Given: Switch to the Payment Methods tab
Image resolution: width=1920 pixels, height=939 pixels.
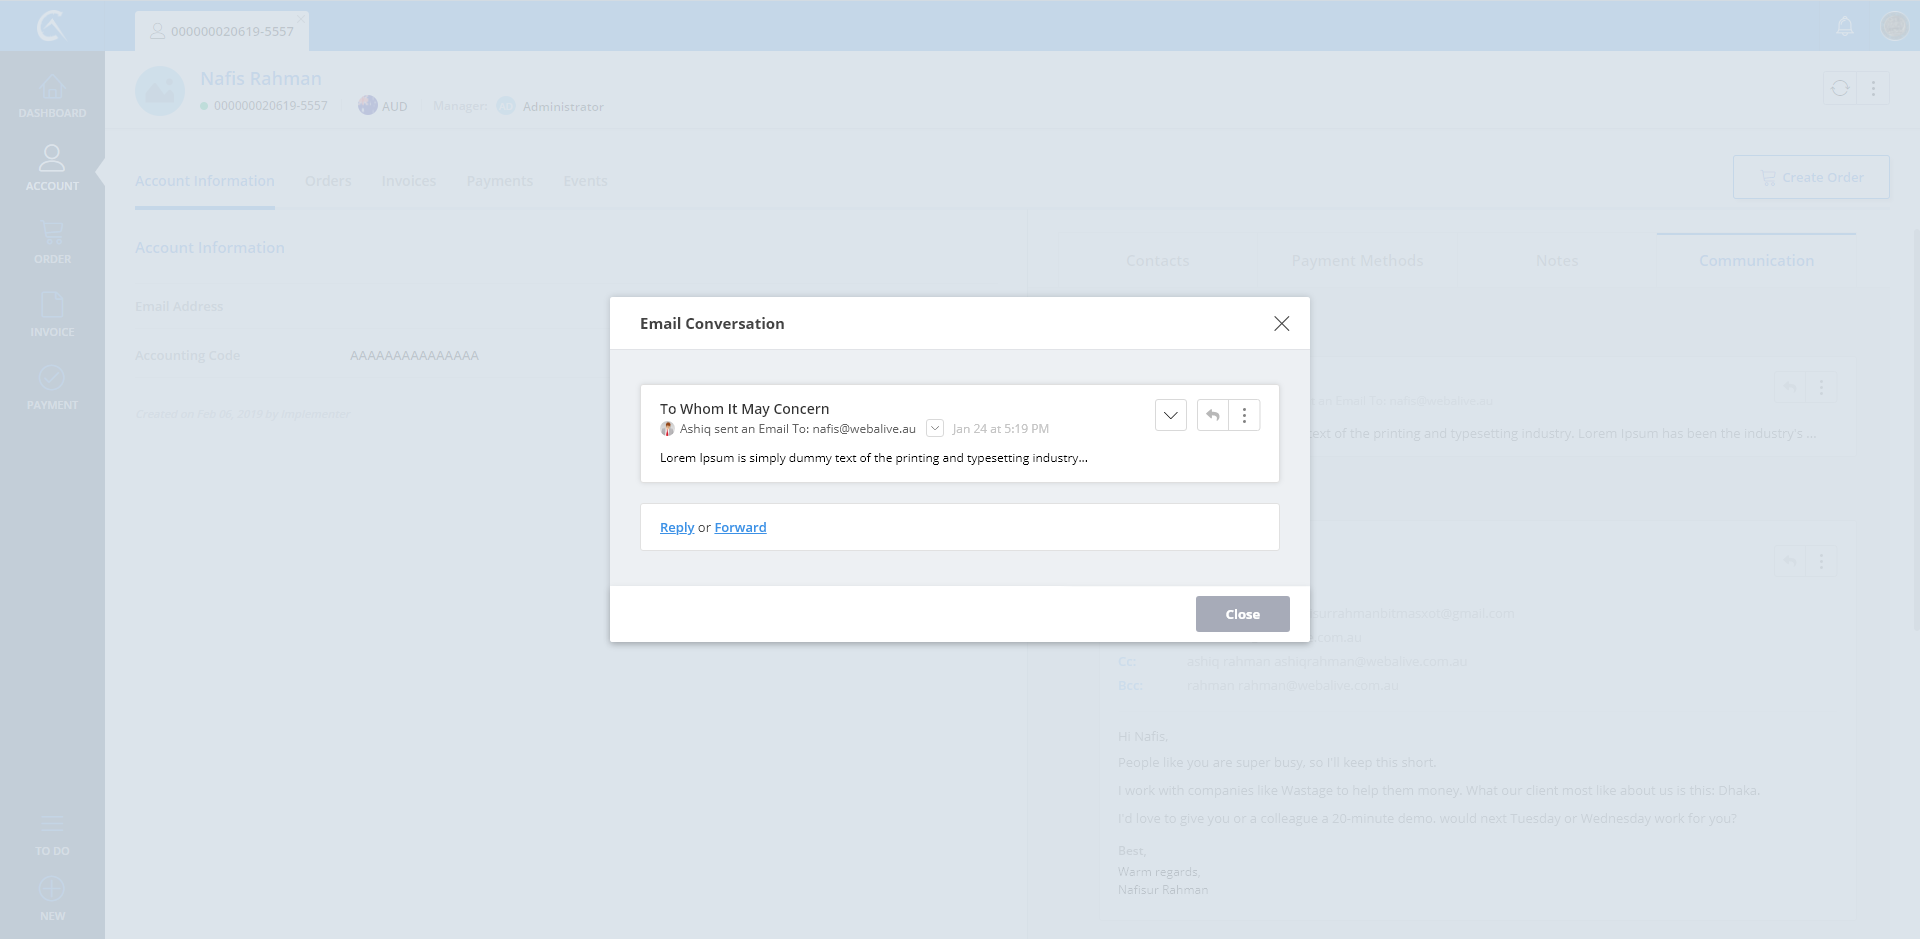Looking at the screenshot, I should [x=1356, y=261].
